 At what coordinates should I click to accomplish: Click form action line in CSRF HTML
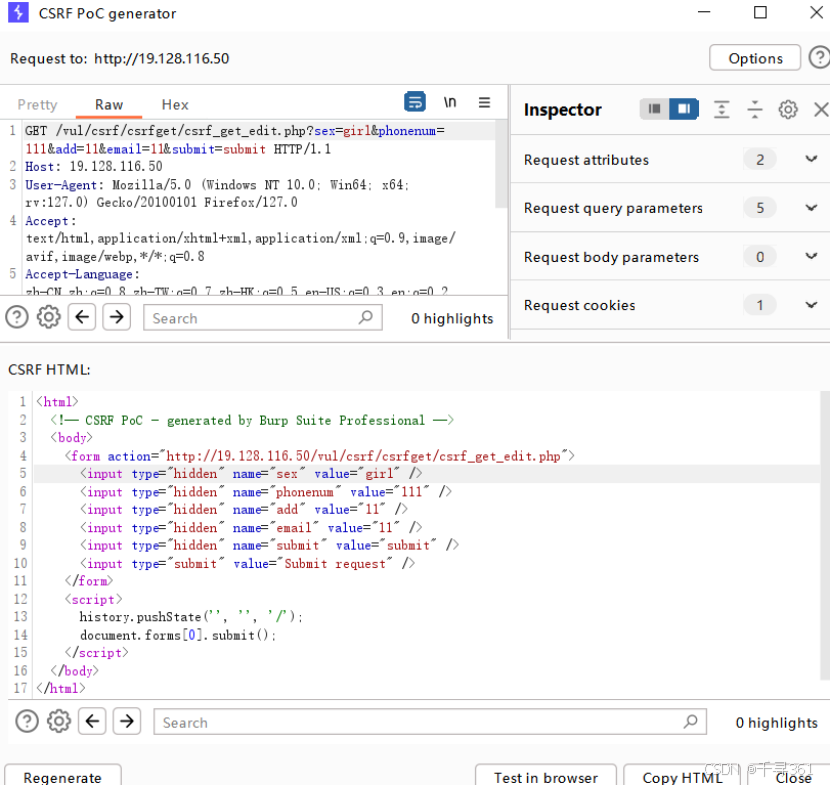coord(320,456)
